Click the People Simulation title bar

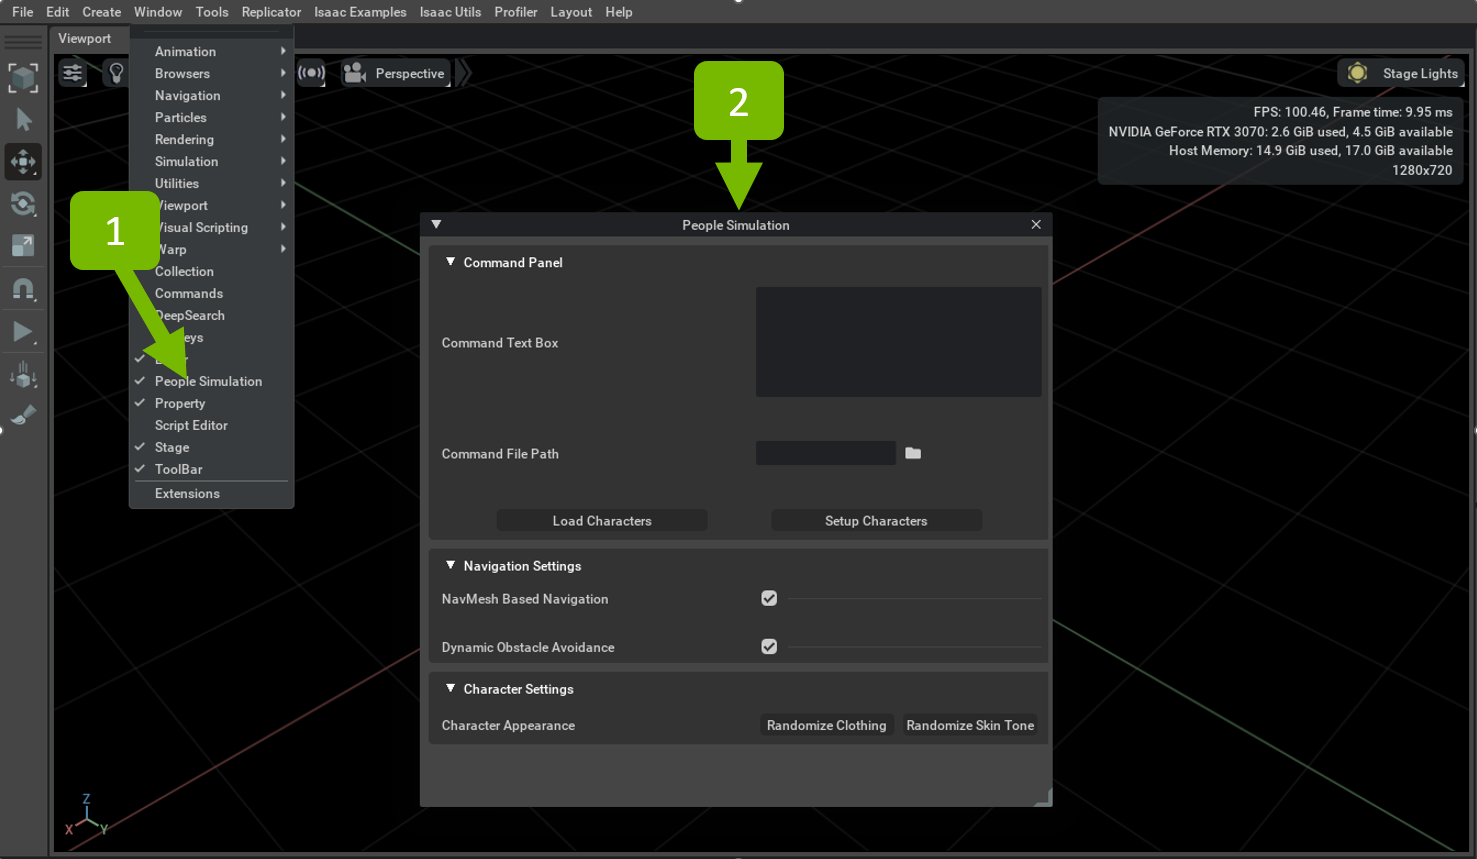point(736,225)
